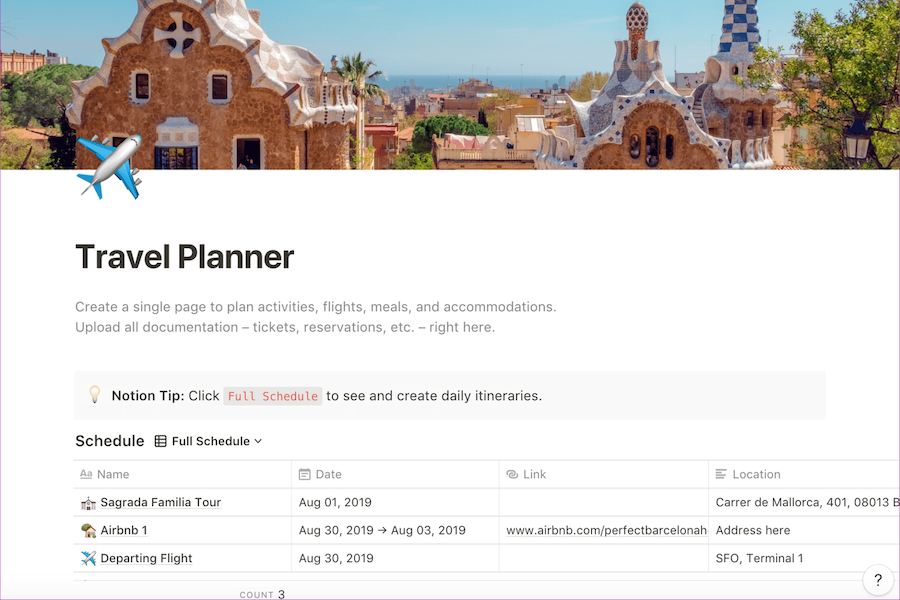This screenshot has height=600, width=900.
Task: Open the Airbnb 1 entry
Action: pyautogui.click(x=124, y=531)
